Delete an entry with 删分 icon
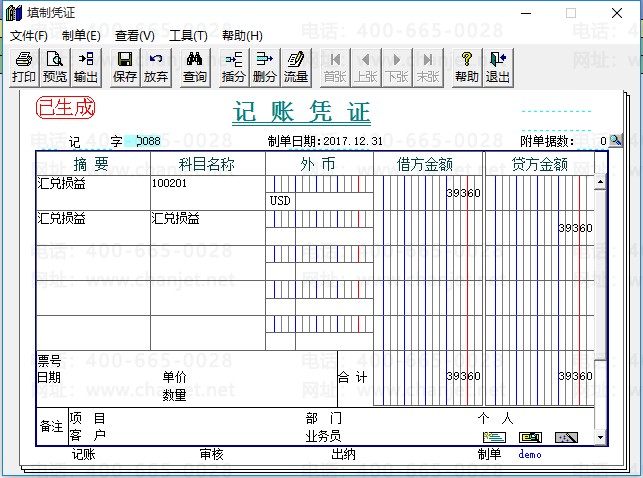 pos(265,67)
